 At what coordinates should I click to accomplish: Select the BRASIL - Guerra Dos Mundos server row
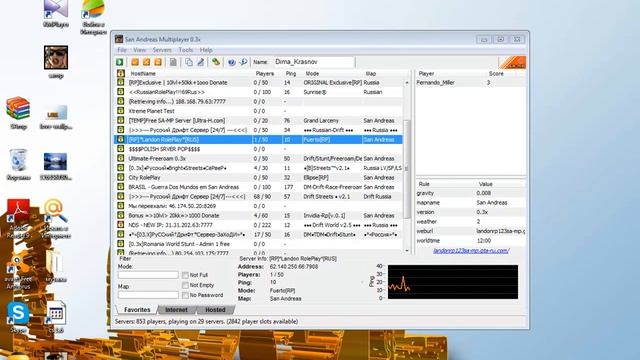click(259, 187)
